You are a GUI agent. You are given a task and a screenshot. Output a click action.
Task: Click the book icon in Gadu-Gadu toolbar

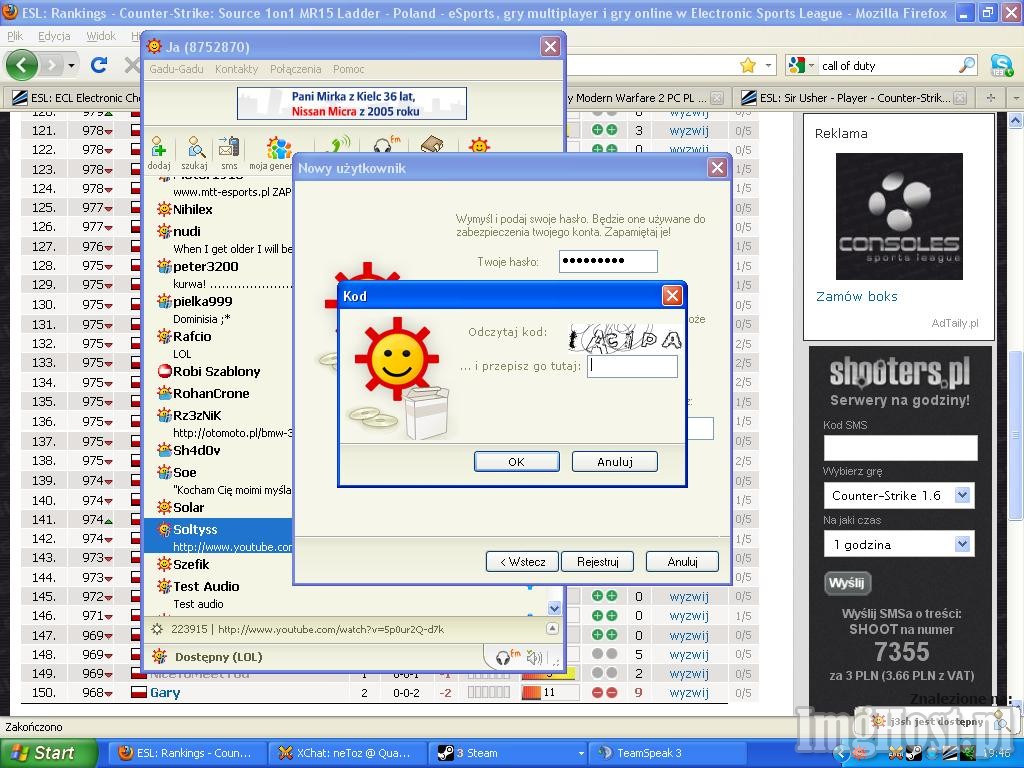(x=432, y=144)
